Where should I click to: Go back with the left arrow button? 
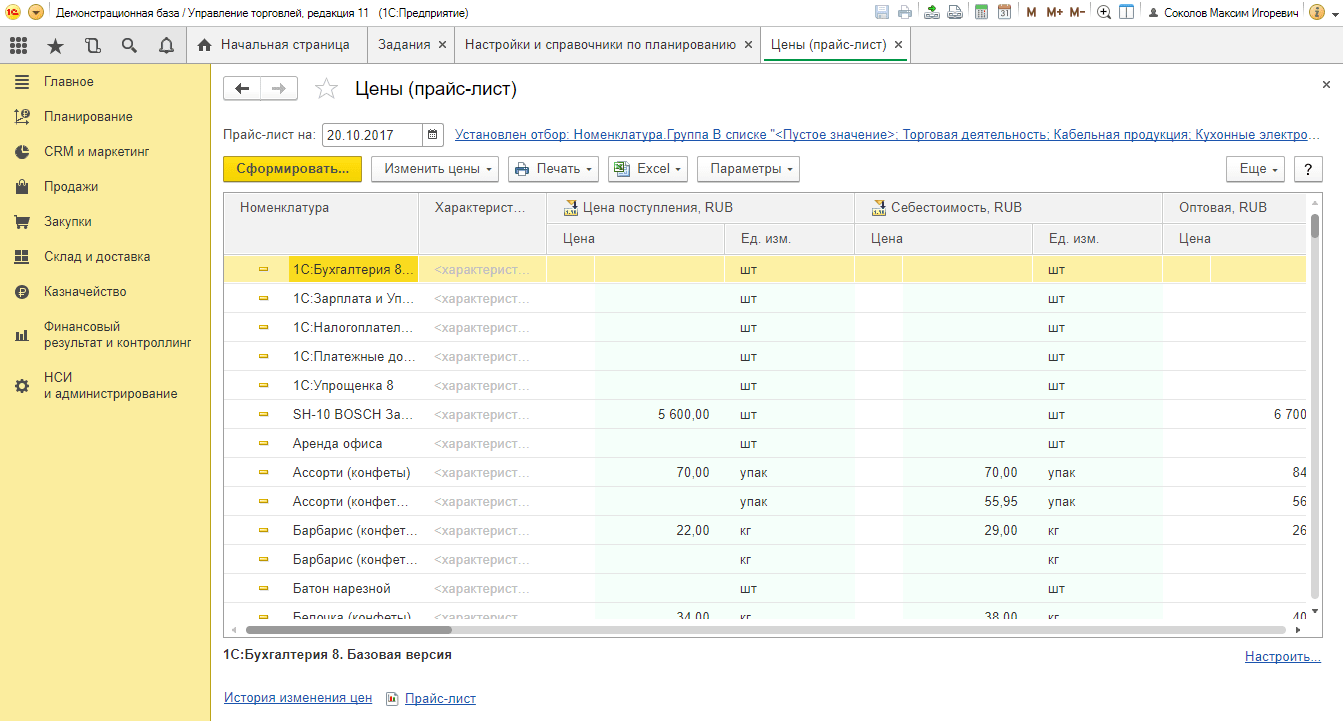(241, 89)
